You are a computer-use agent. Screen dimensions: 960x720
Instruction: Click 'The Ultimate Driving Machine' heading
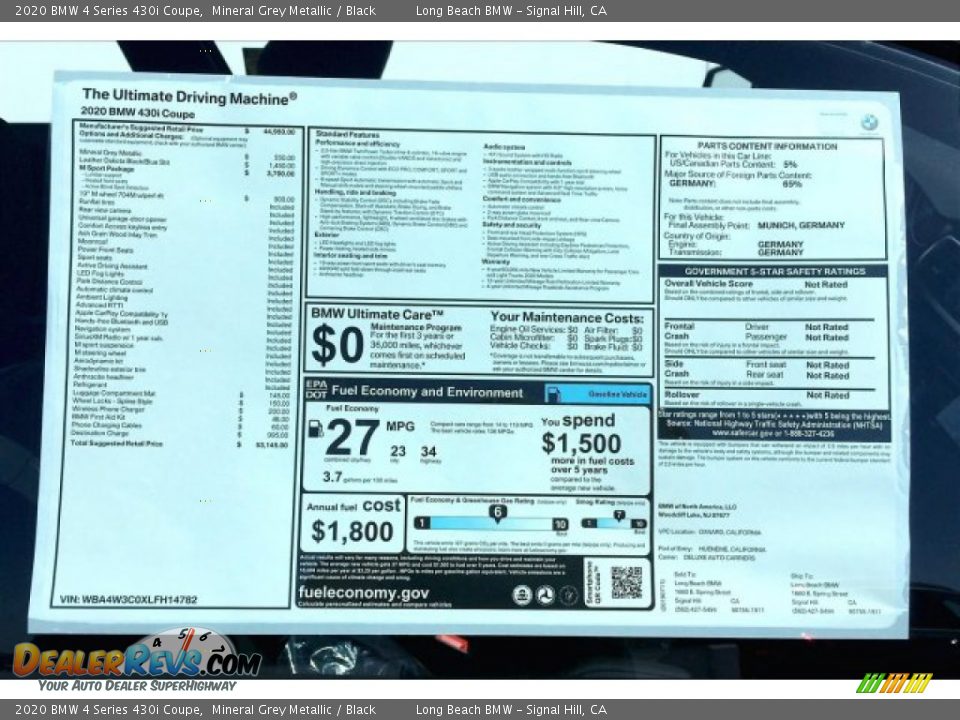(x=189, y=97)
